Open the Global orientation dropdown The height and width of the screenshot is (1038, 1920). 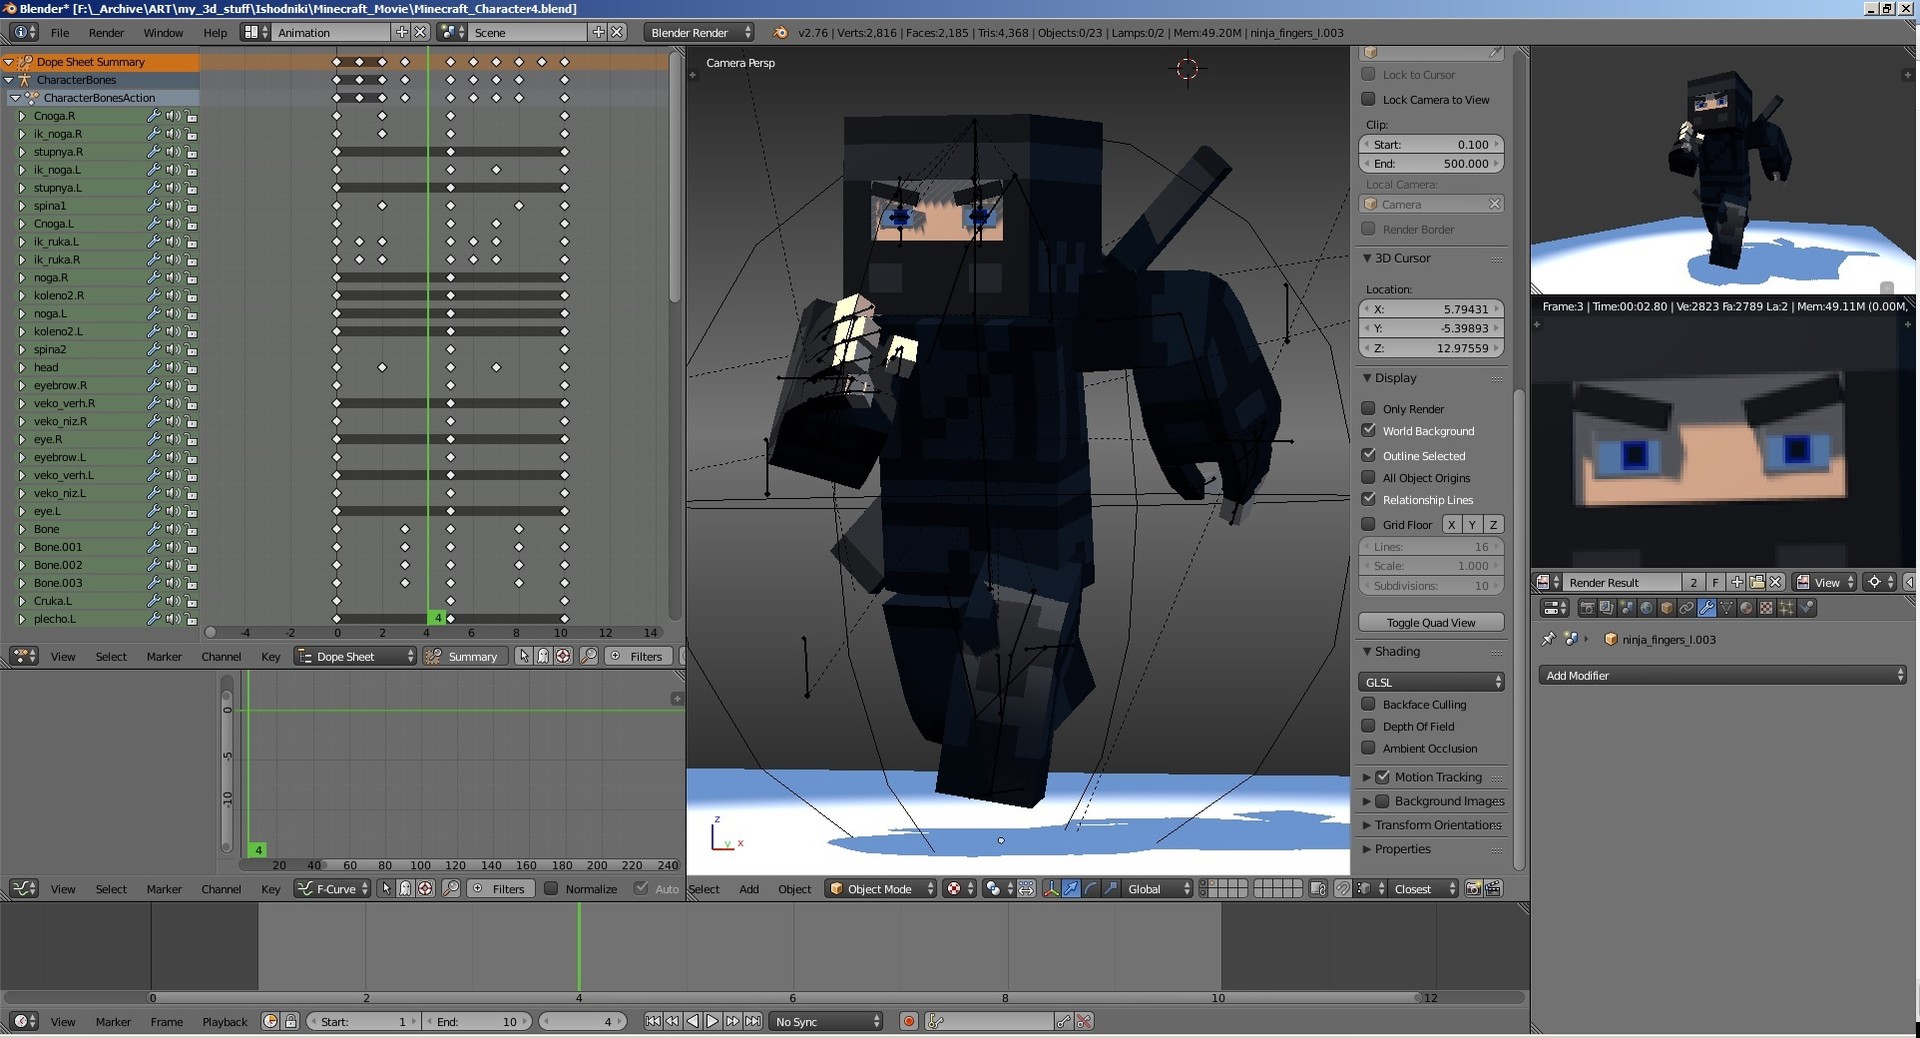click(x=1157, y=889)
